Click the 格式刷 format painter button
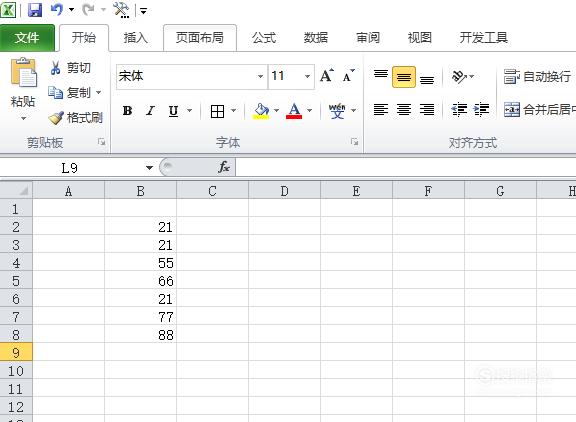Image resolution: width=576 pixels, height=422 pixels. (76, 118)
